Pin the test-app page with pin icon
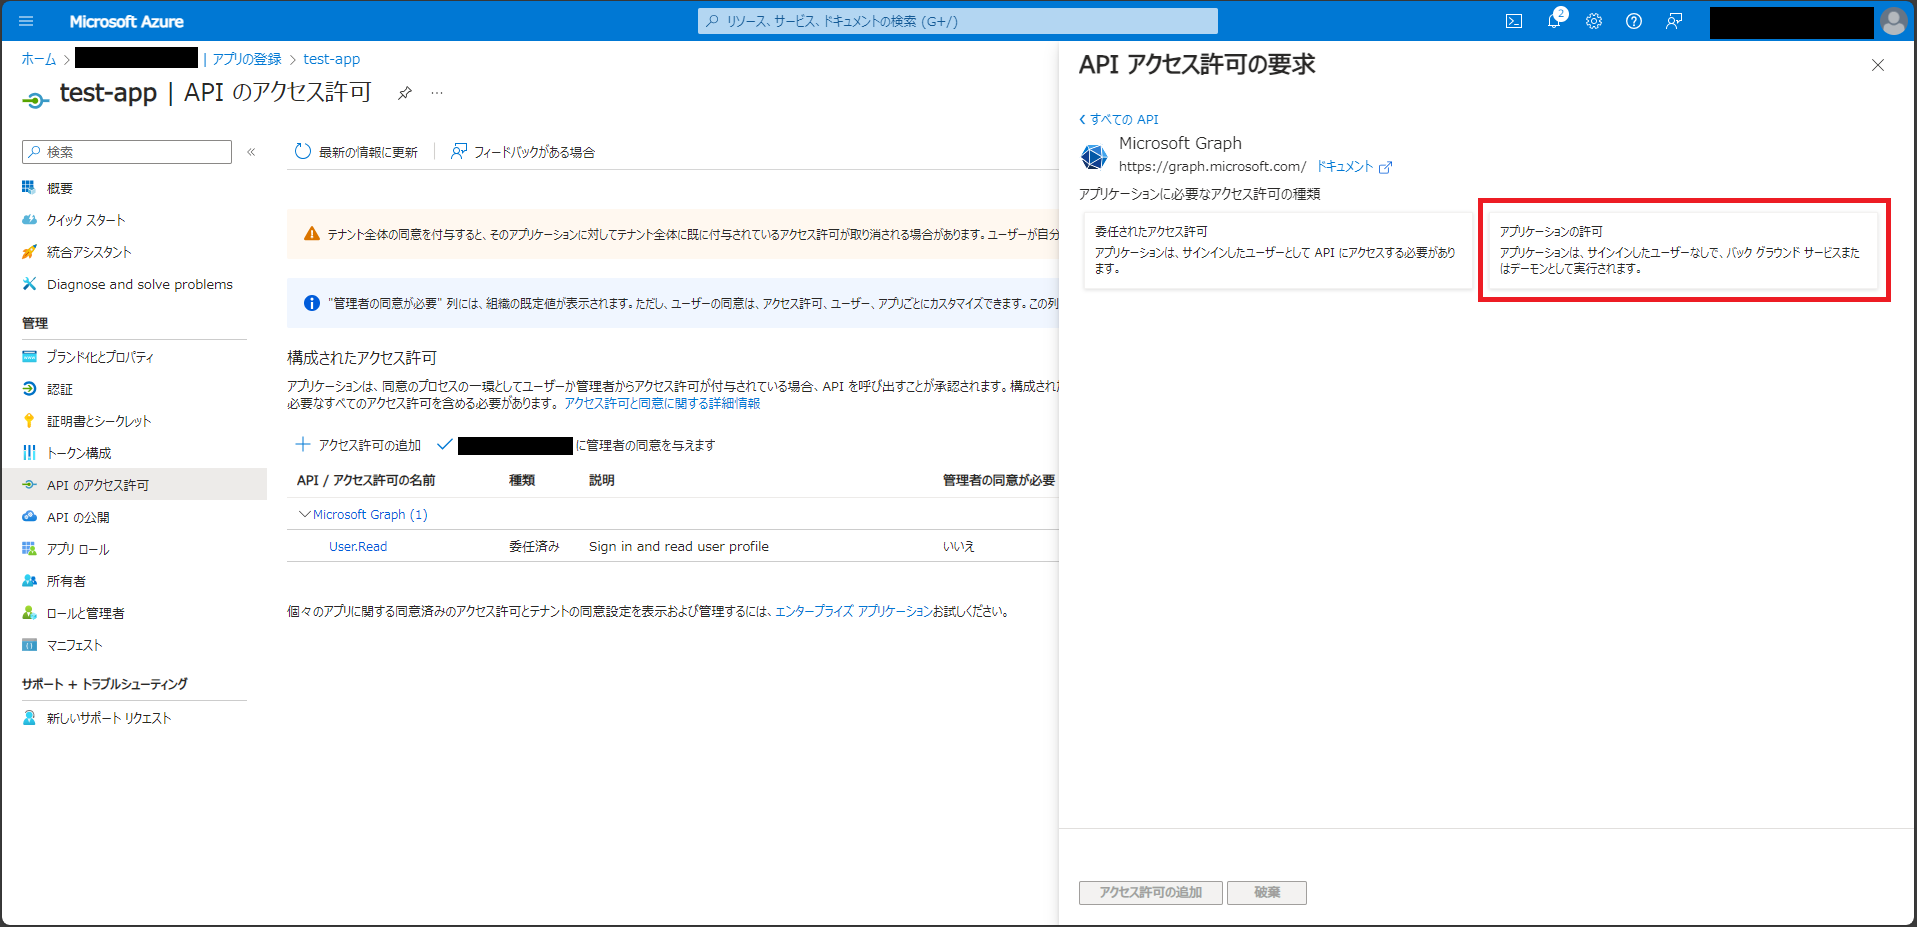Image resolution: width=1917 pixels, height=927 pixels. pyautogui.click(x=404, y=93)
